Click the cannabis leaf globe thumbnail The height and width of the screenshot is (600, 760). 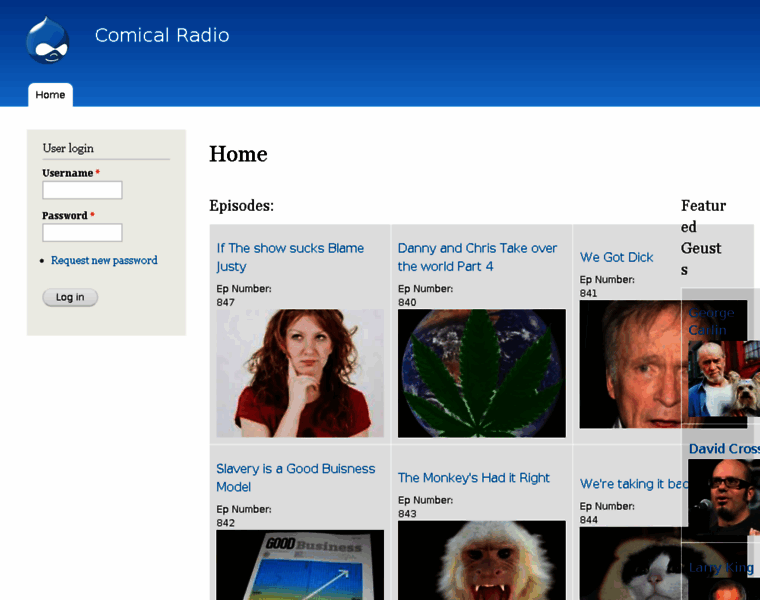pyautogui.click(x=482, y=373)
